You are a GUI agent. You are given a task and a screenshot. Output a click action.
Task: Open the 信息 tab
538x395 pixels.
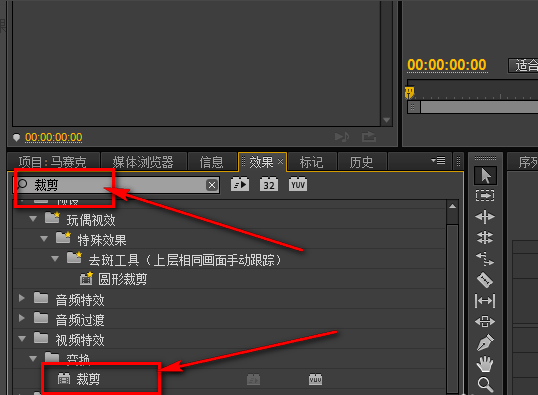pos(211,162)
